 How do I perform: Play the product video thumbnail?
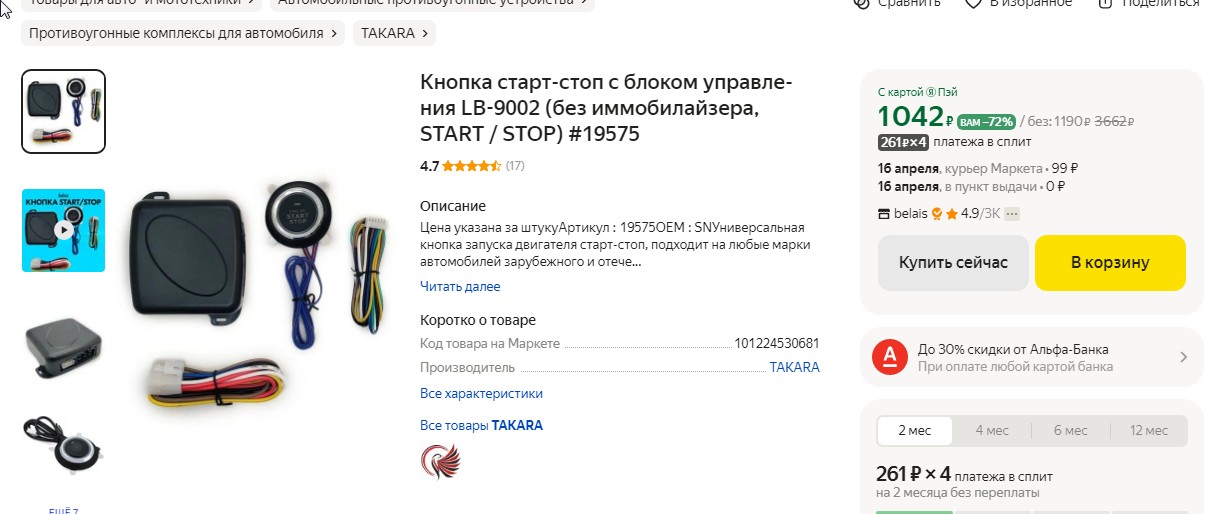coord(64,230)
